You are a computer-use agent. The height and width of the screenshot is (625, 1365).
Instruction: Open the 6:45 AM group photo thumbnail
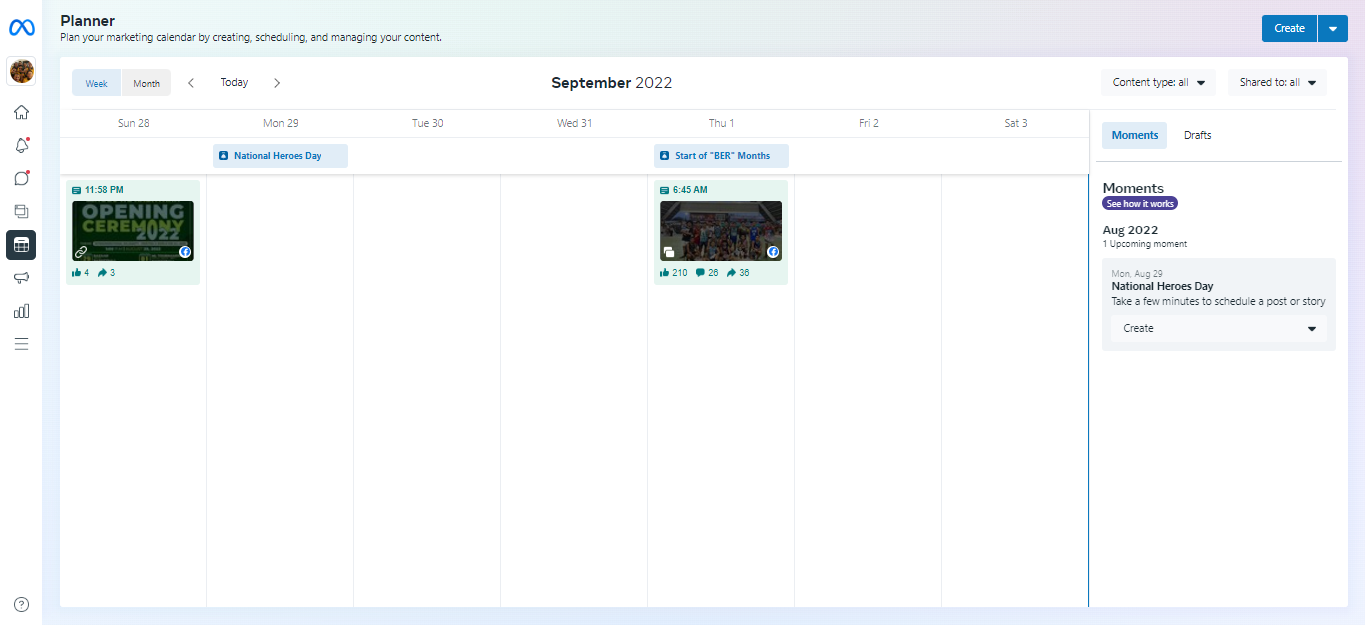[721, 231]
